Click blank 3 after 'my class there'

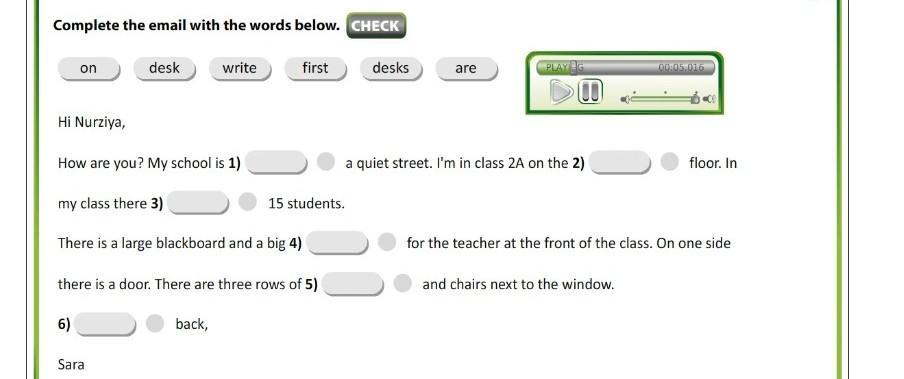[198, 203]
